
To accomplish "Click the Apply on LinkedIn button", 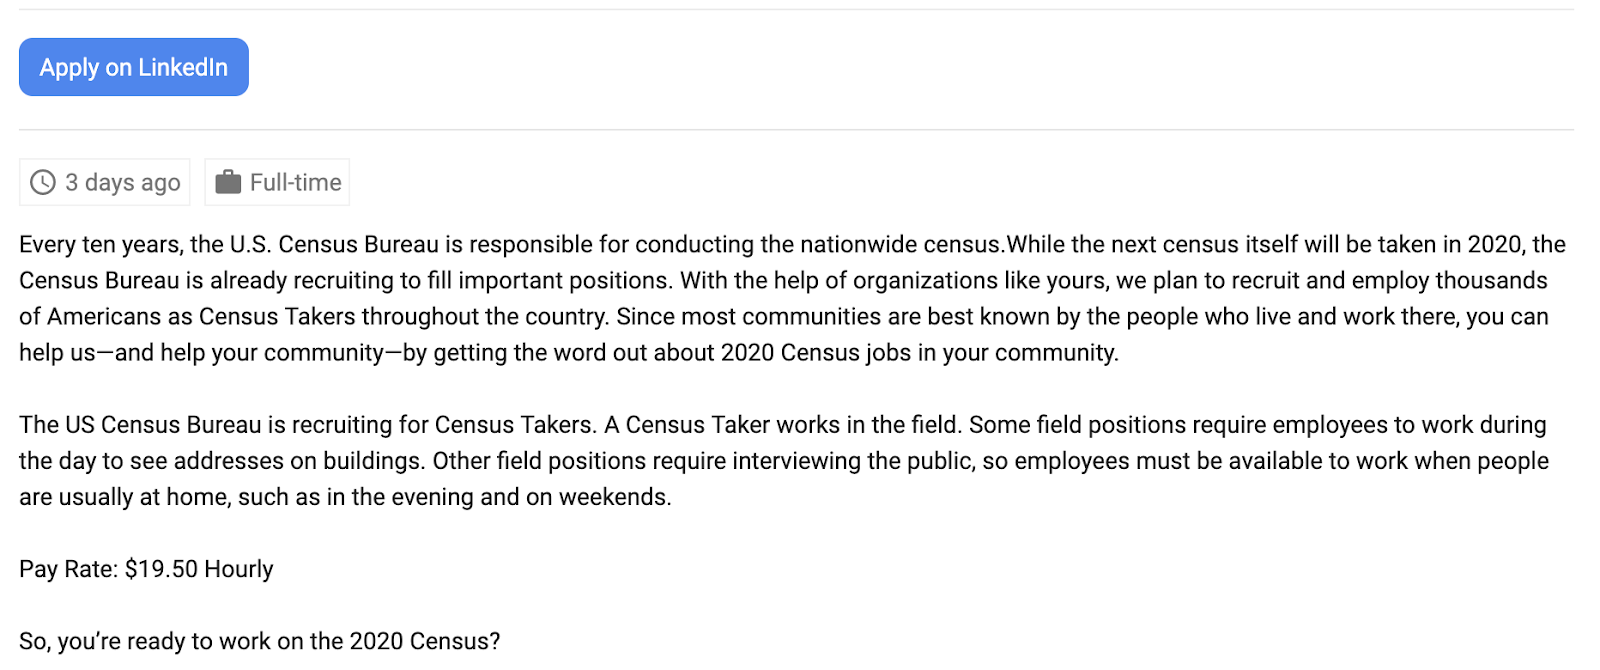I will coord(134,67).
